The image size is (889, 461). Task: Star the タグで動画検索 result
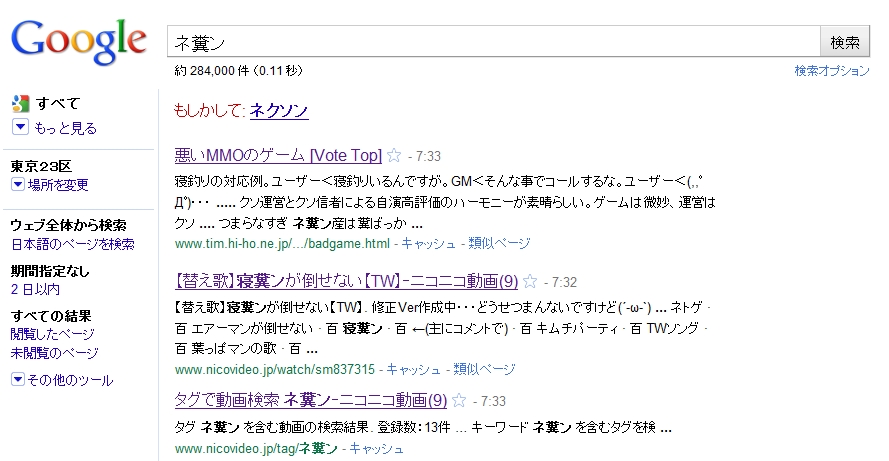[459, 400]
